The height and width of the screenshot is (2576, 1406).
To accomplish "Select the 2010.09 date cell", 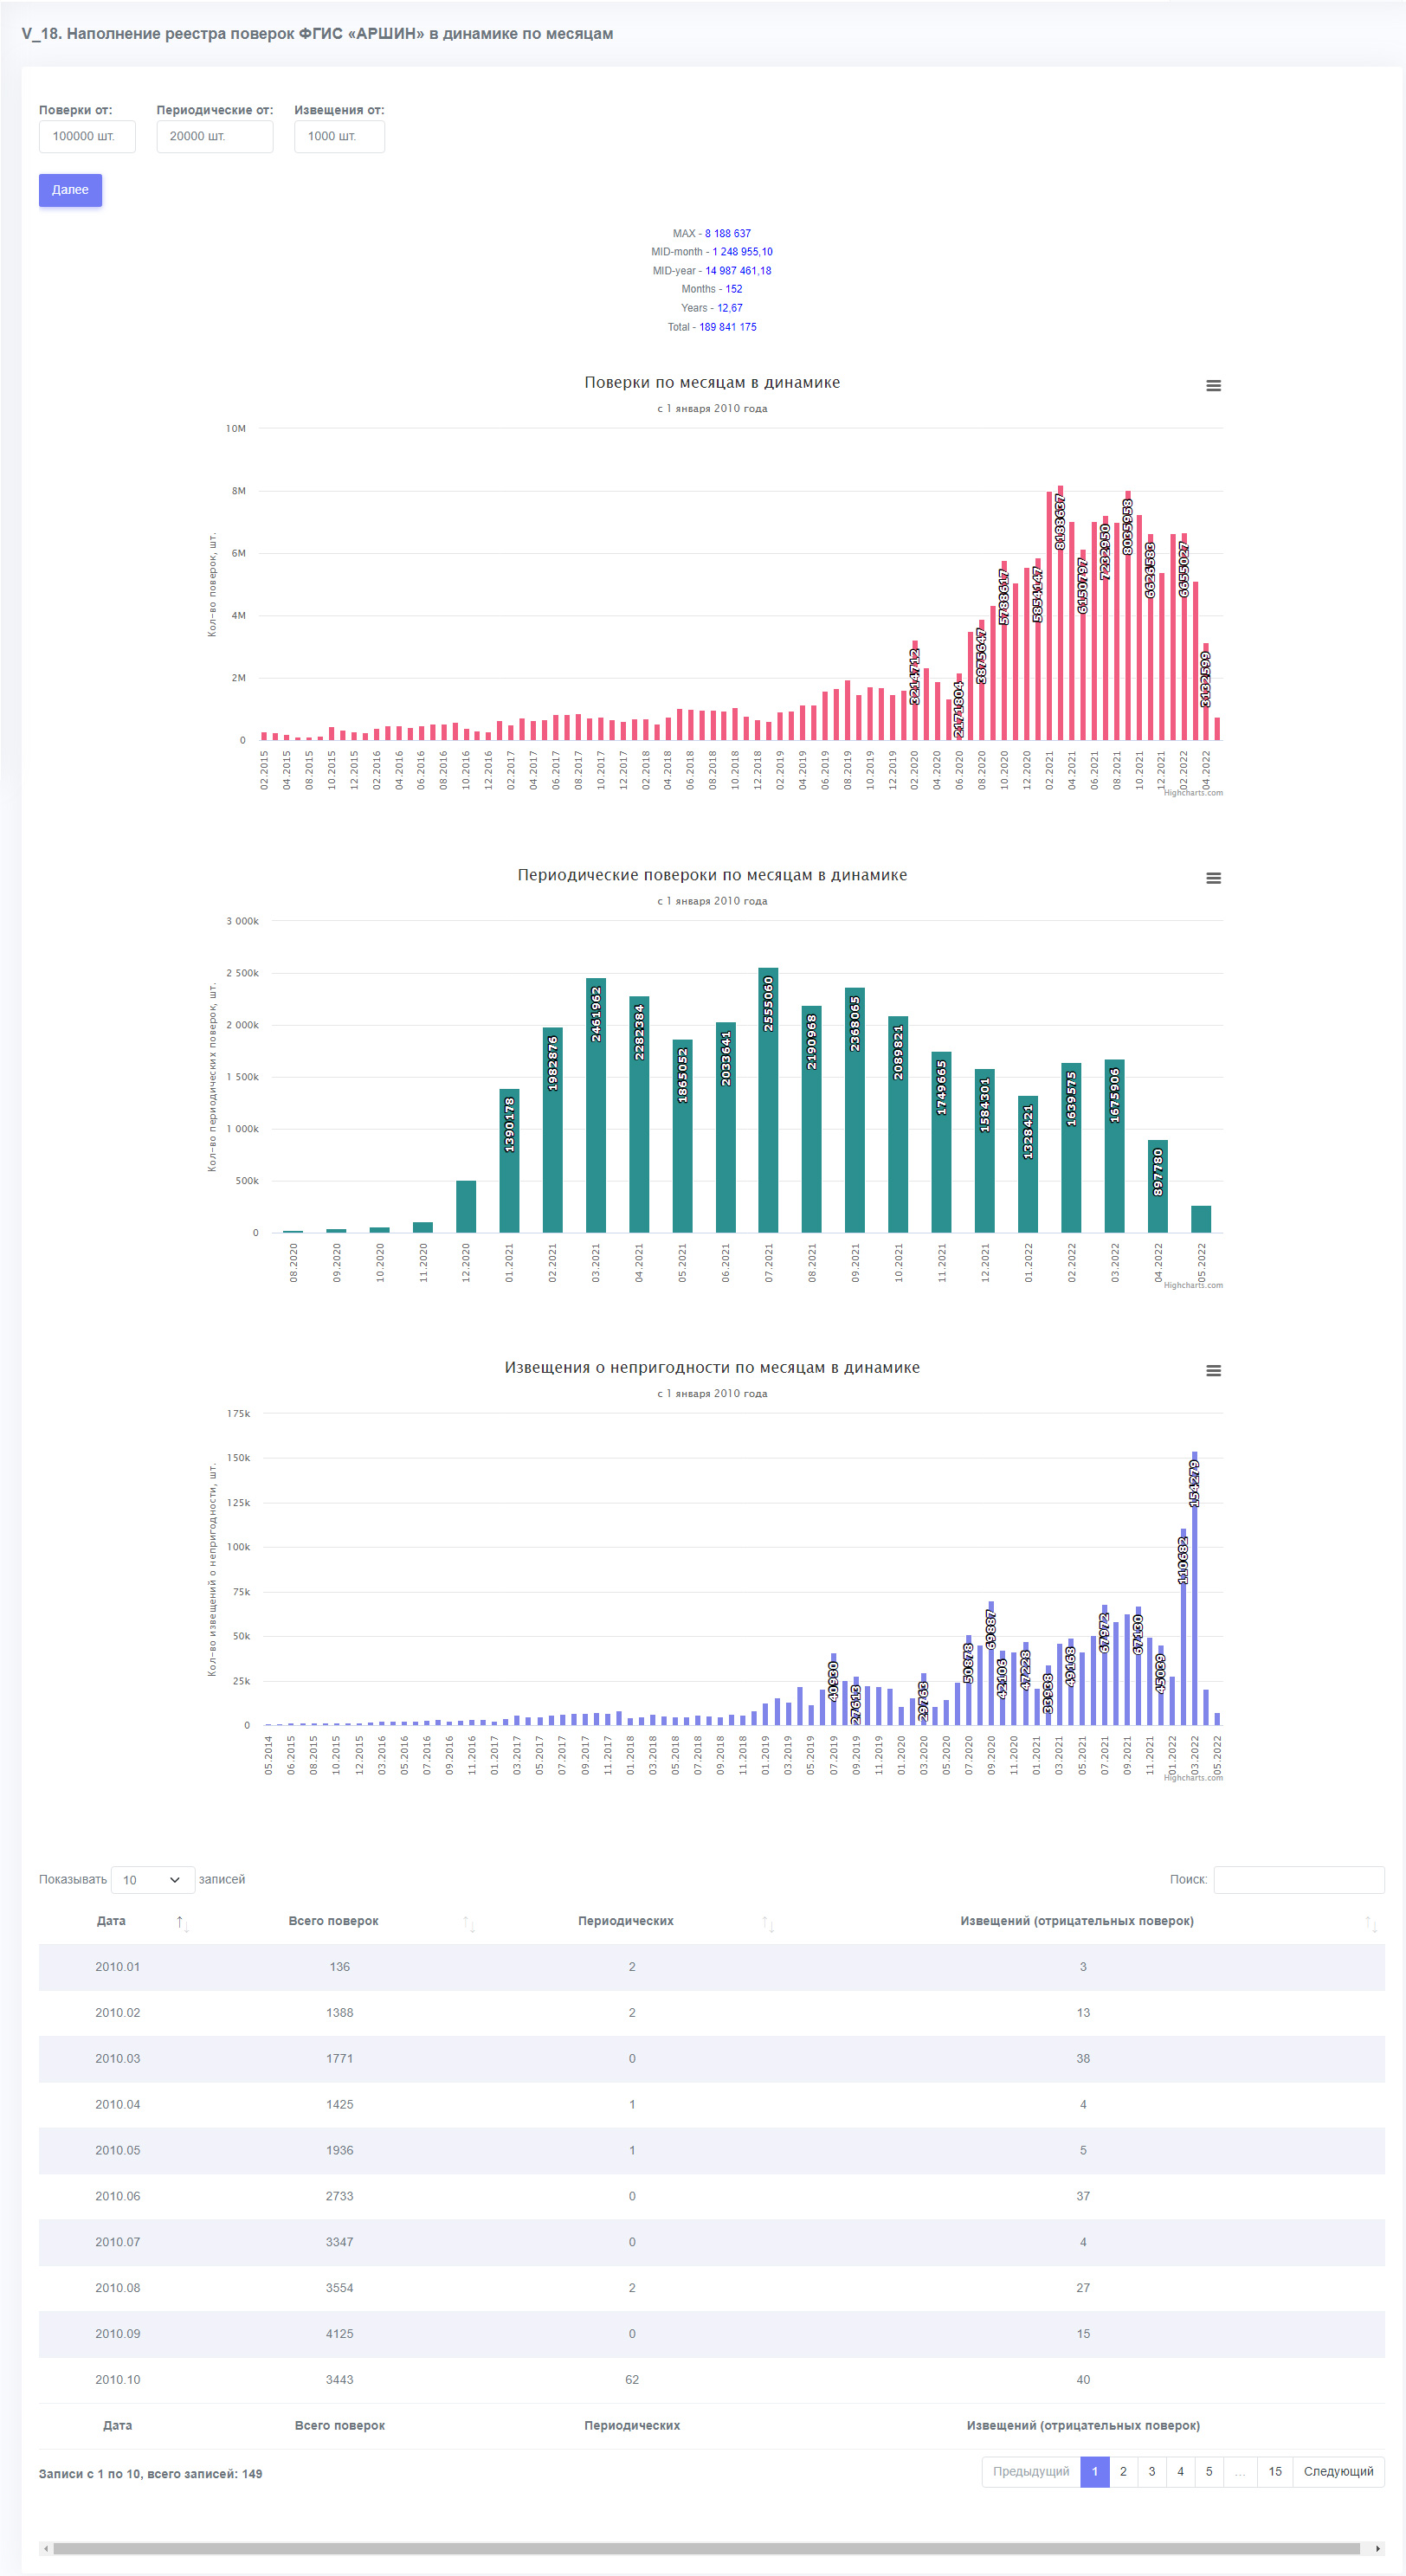I will 118,2334.
